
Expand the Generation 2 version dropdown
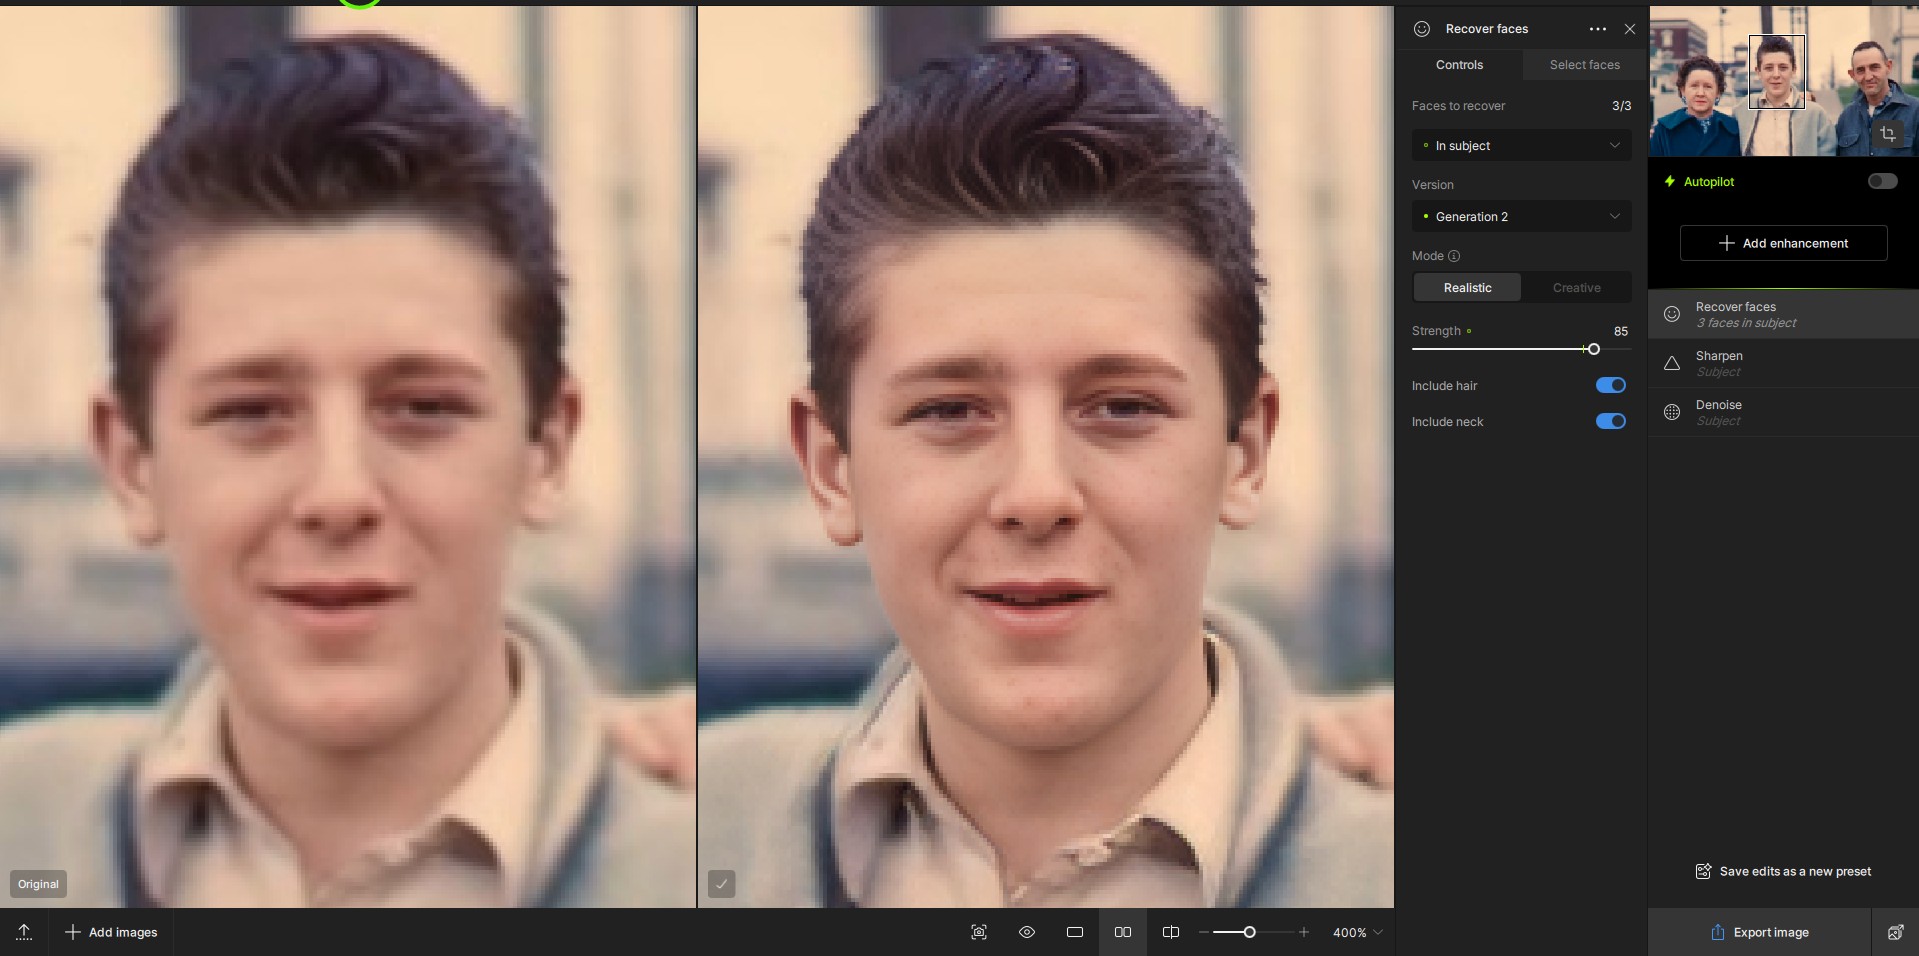click(1521, 217)
